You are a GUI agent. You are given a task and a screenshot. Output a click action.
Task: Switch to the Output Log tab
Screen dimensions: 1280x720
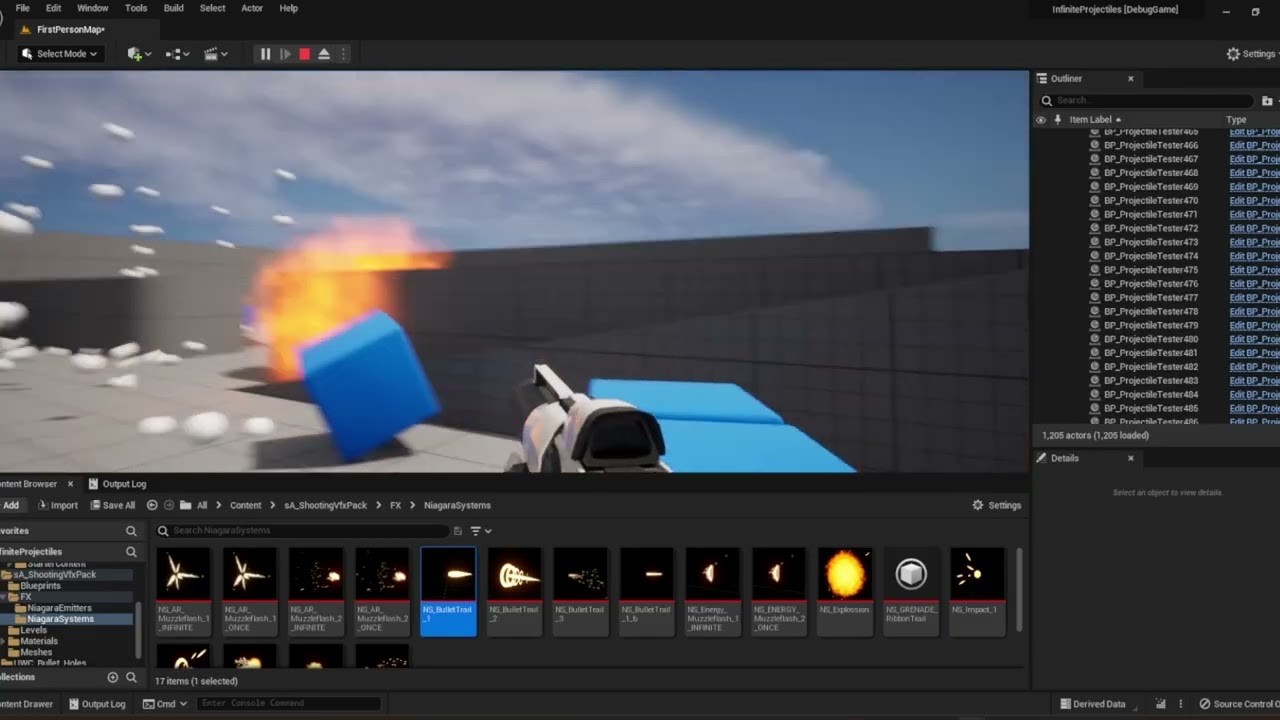(117, 484)
